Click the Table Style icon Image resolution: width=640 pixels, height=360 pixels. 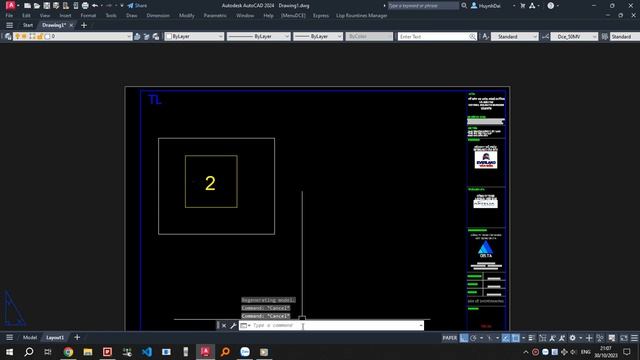[605, 36]
